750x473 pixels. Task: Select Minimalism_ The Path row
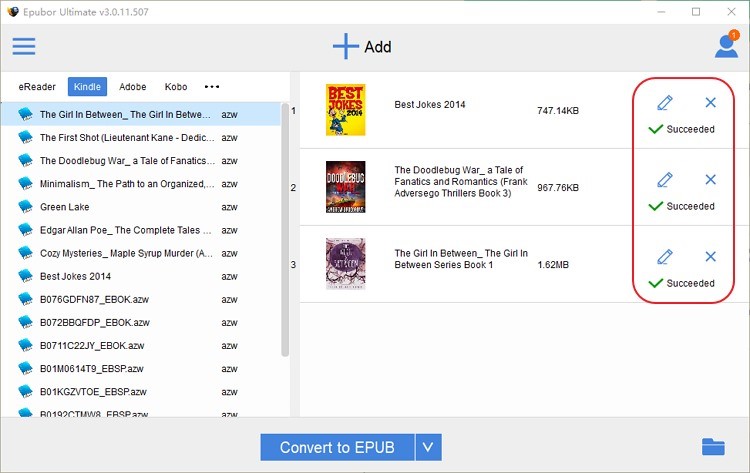coord(141,184)
